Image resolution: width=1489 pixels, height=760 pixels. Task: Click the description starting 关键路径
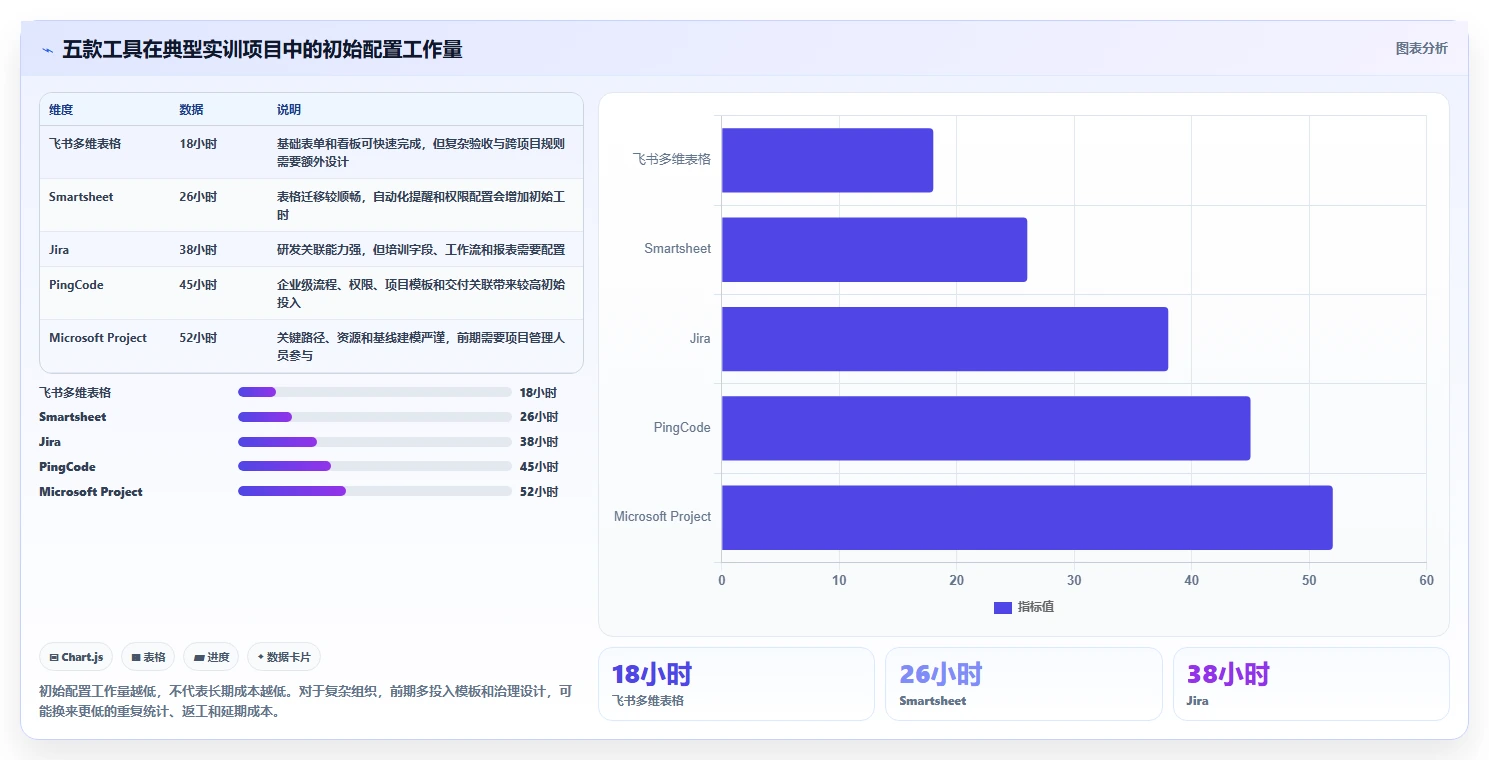point(421,346)
